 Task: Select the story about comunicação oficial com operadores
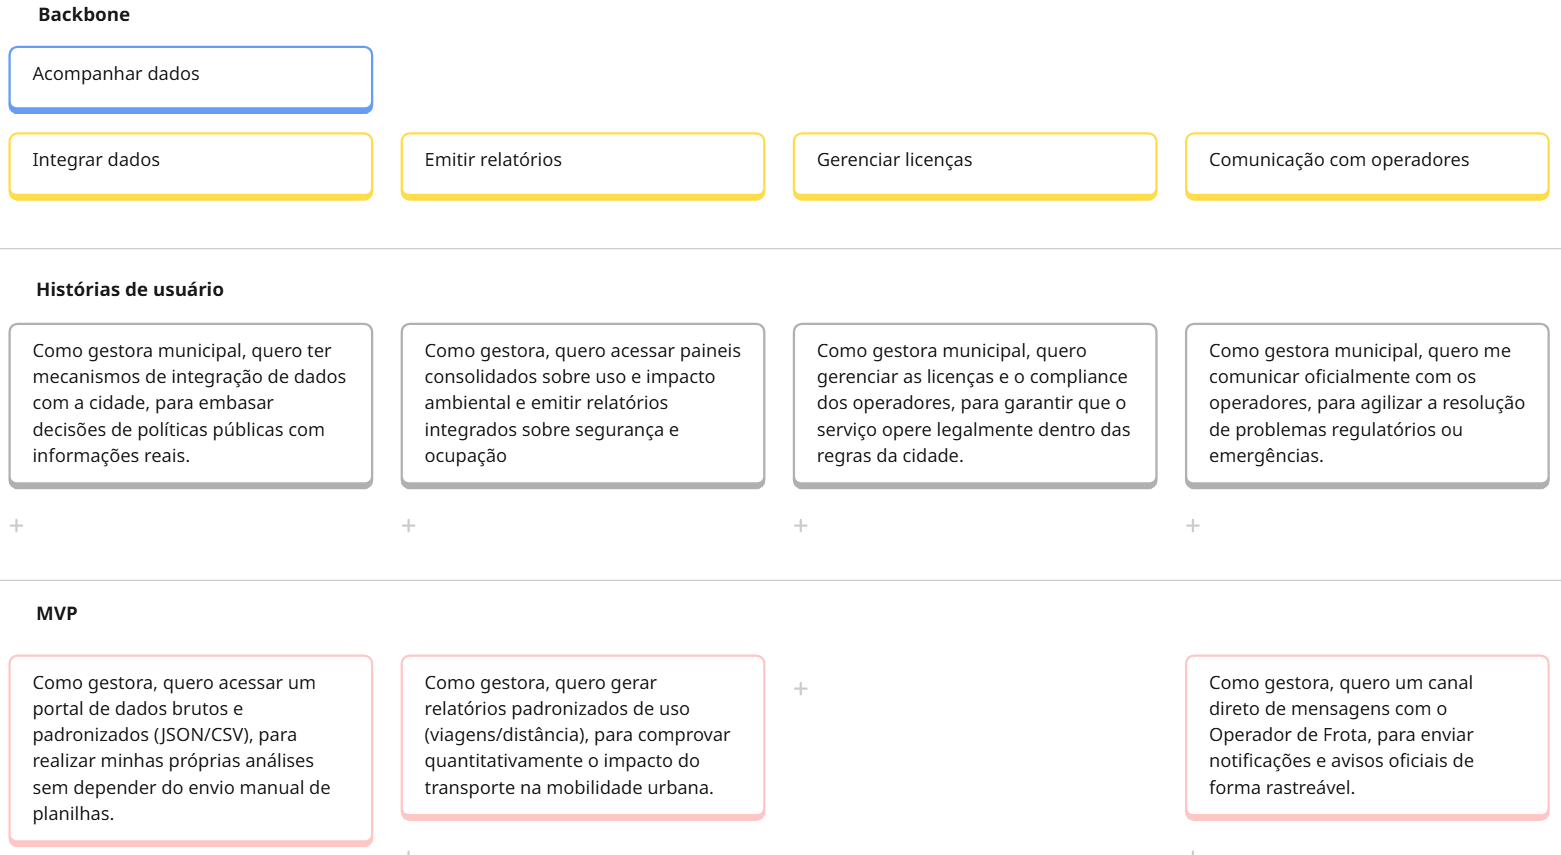coord(1367,404)
